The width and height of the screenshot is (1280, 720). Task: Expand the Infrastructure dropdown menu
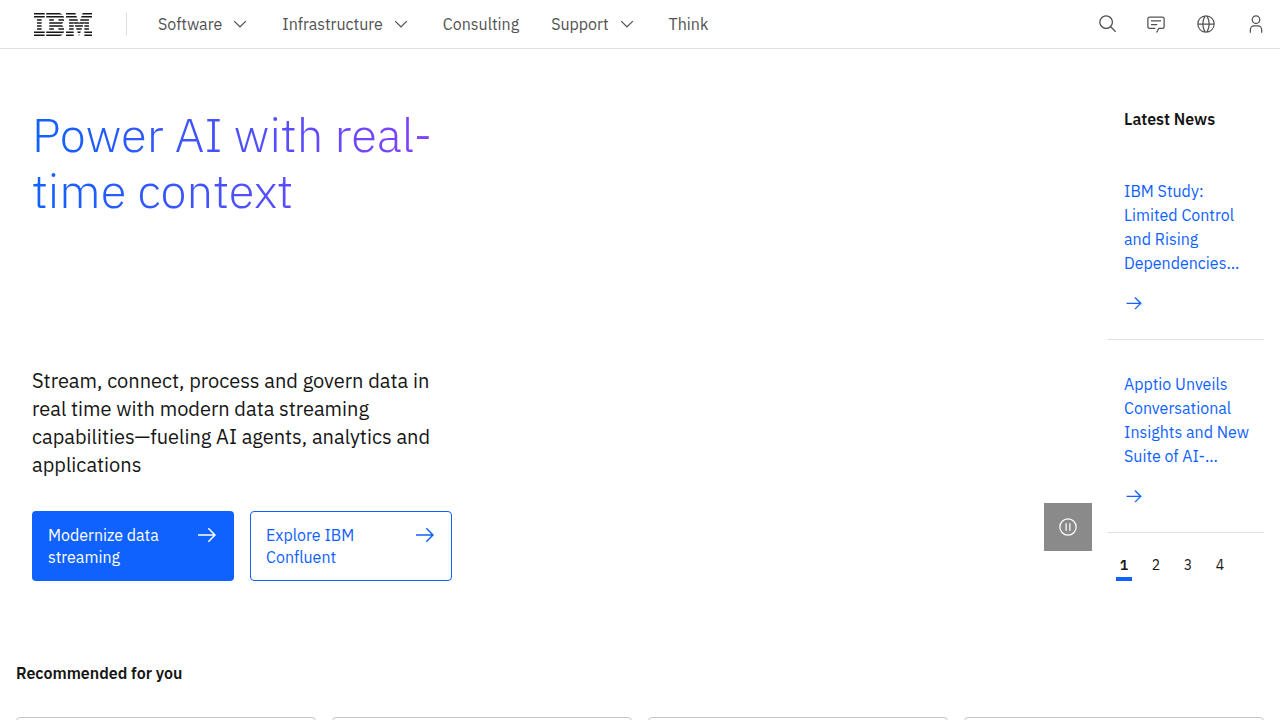coord(345,24)
